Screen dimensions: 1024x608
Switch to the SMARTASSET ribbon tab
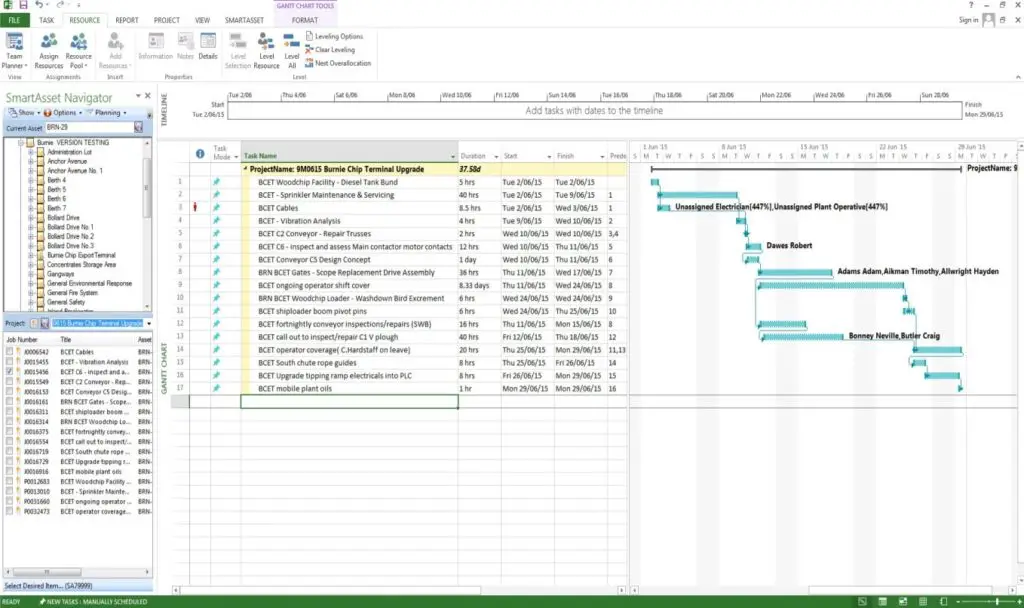(244, 20)
